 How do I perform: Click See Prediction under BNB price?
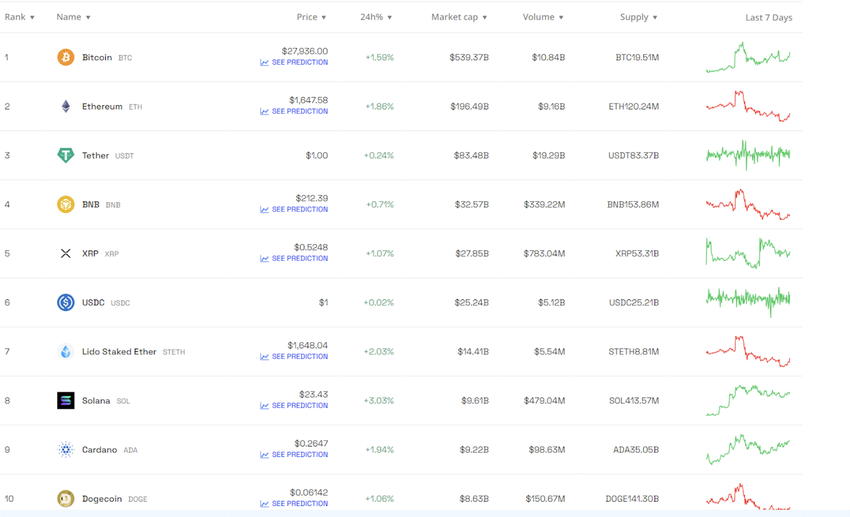pos(294,209)
